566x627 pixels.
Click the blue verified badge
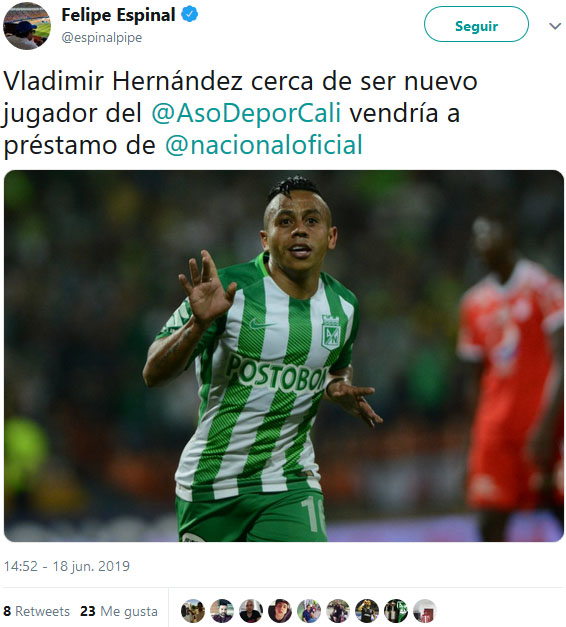tap(190, 14)
